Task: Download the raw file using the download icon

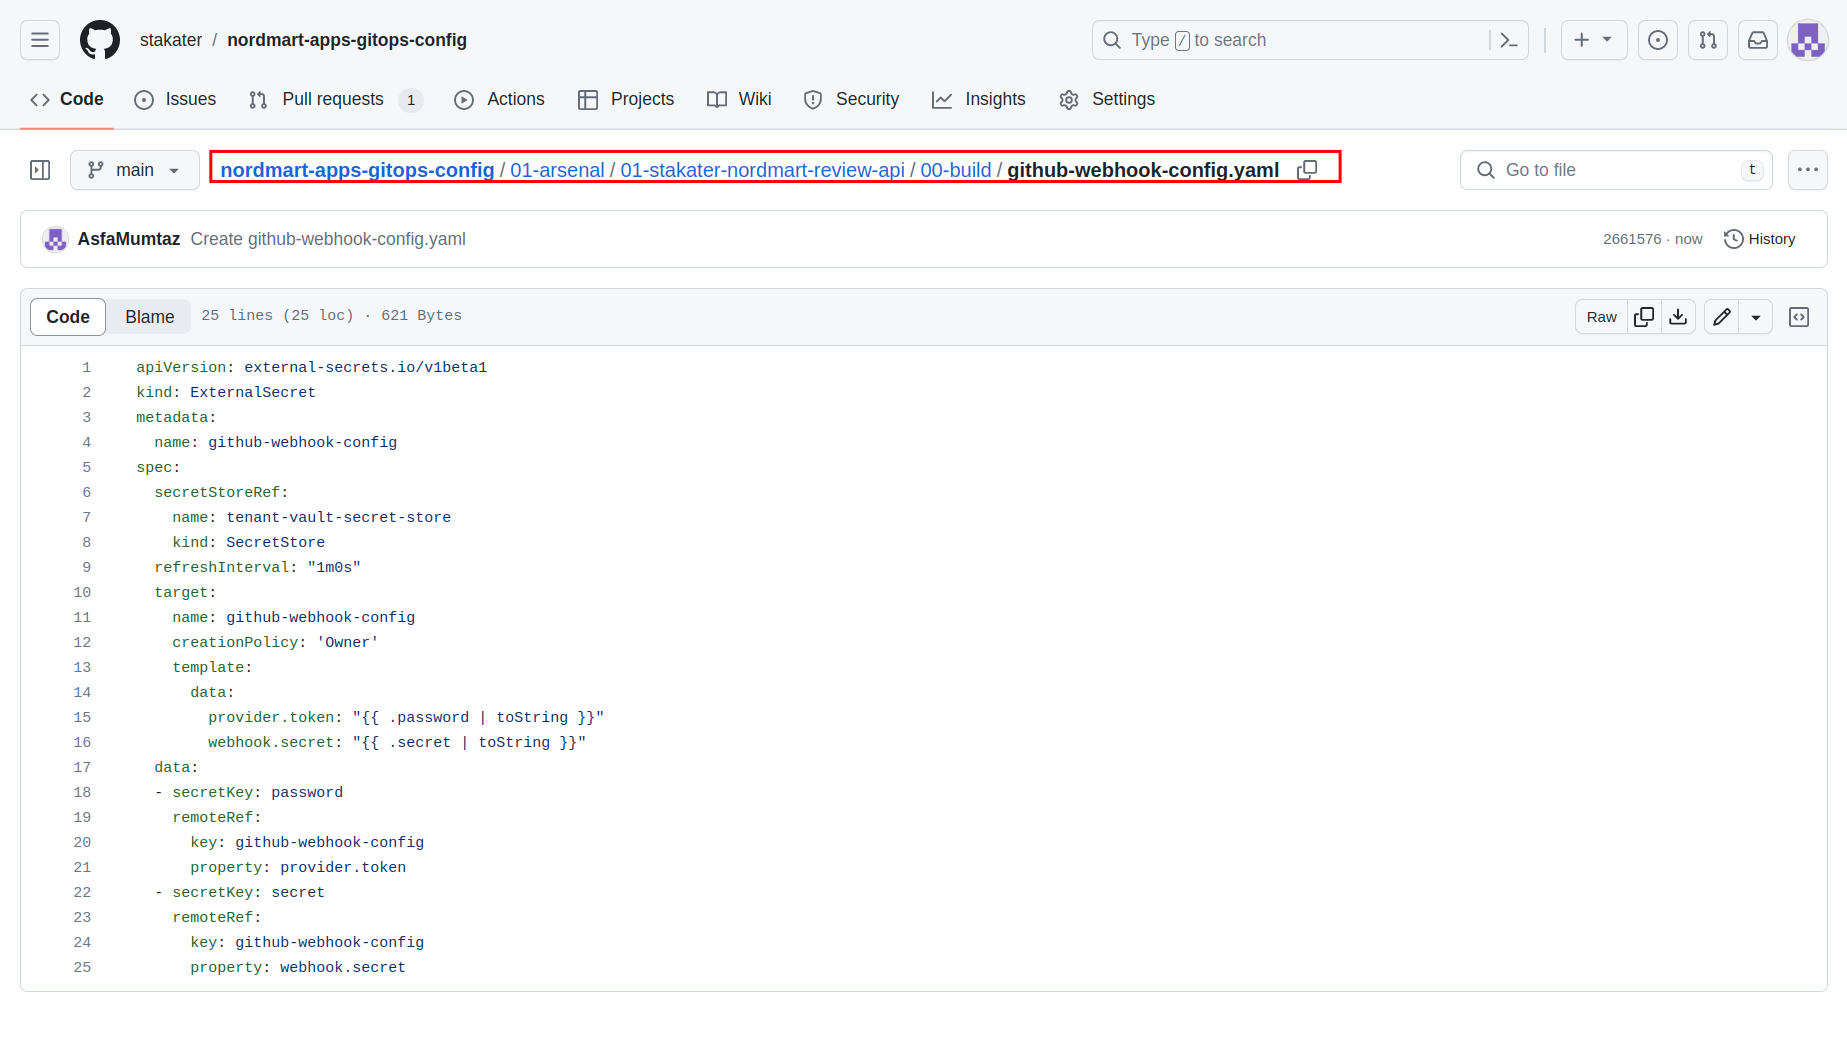Action: pyautogui.click(x=1678, y=316)
